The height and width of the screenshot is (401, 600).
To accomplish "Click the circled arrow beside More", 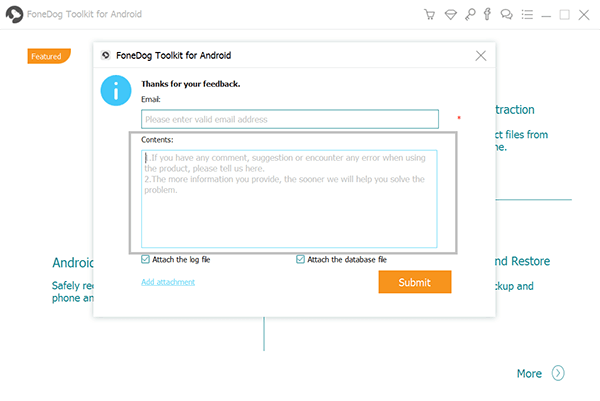I will click(558, 373).
